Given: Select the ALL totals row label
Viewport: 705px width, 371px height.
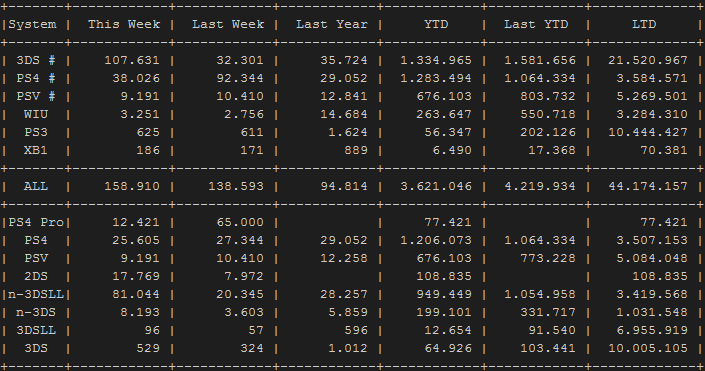Looking at the screenshot, I should [36, 186].
